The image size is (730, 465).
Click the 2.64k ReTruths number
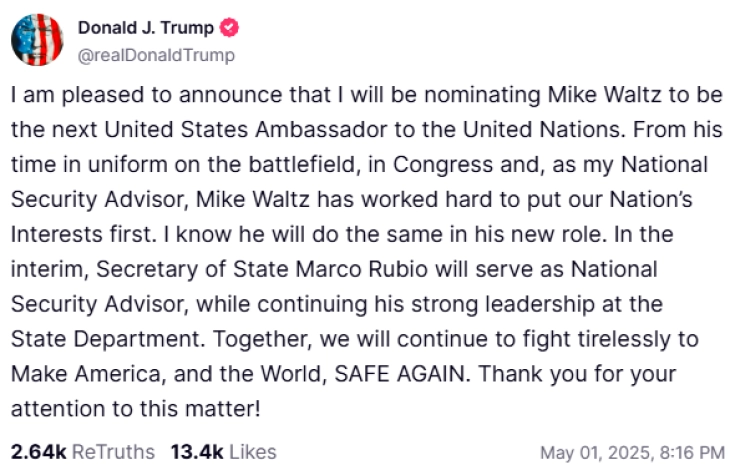tap(38, 451)
